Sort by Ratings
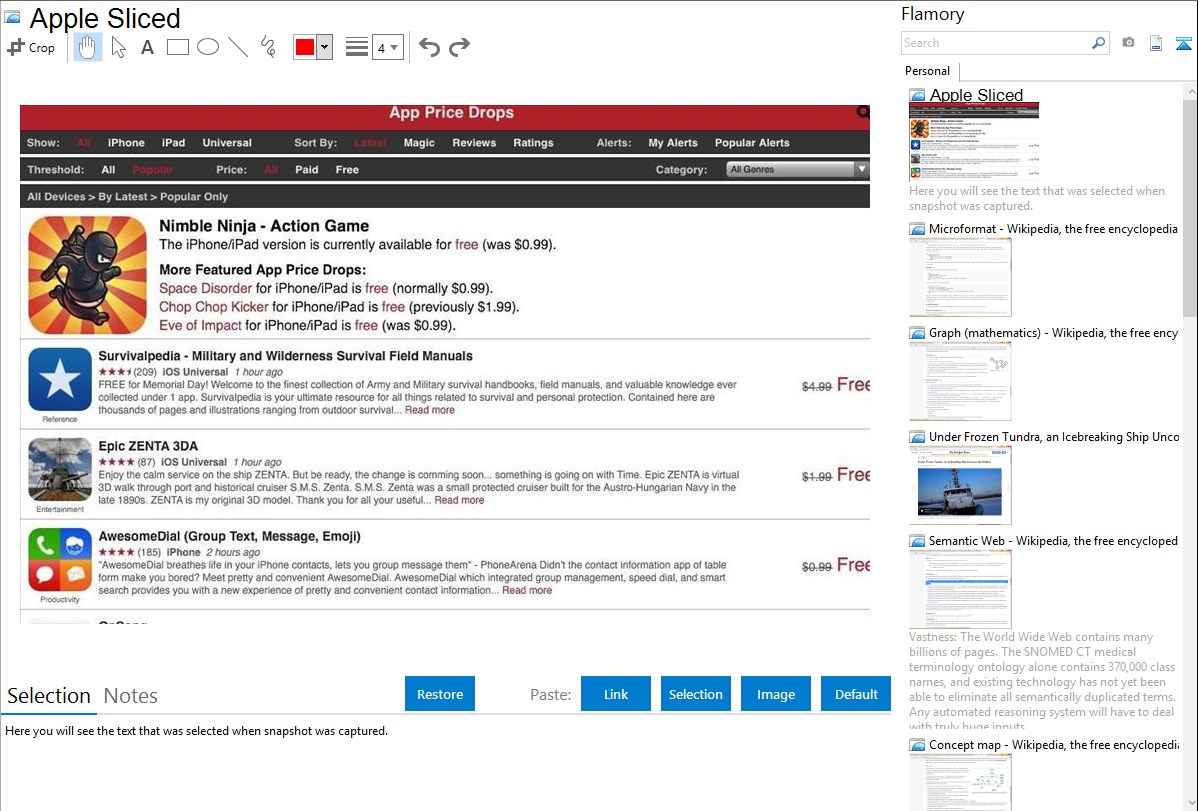 [533, 143]
